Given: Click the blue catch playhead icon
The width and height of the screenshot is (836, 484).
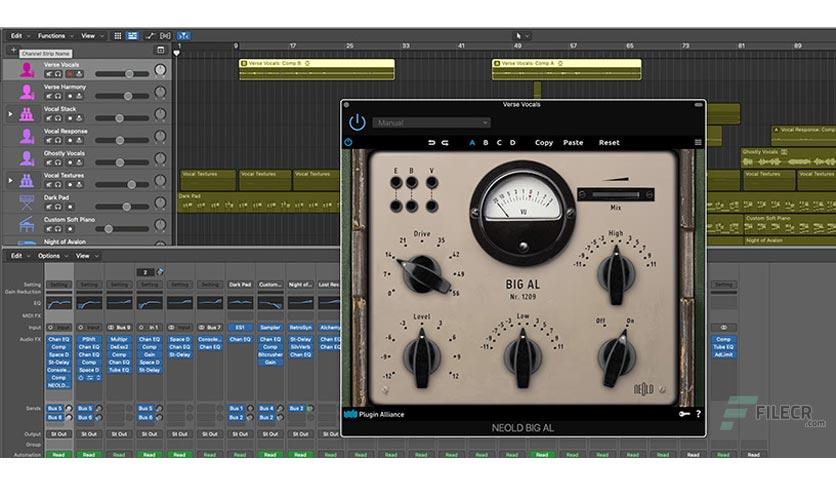Looking at the screenshot, I should coord(183,36).
